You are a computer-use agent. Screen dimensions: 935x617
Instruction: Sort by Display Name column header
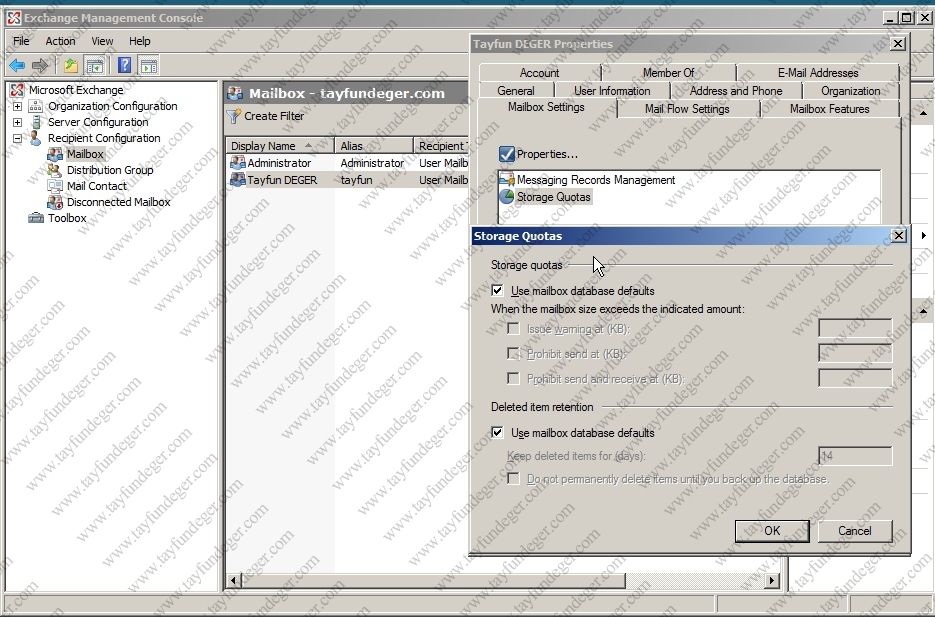tap(280, 146)
